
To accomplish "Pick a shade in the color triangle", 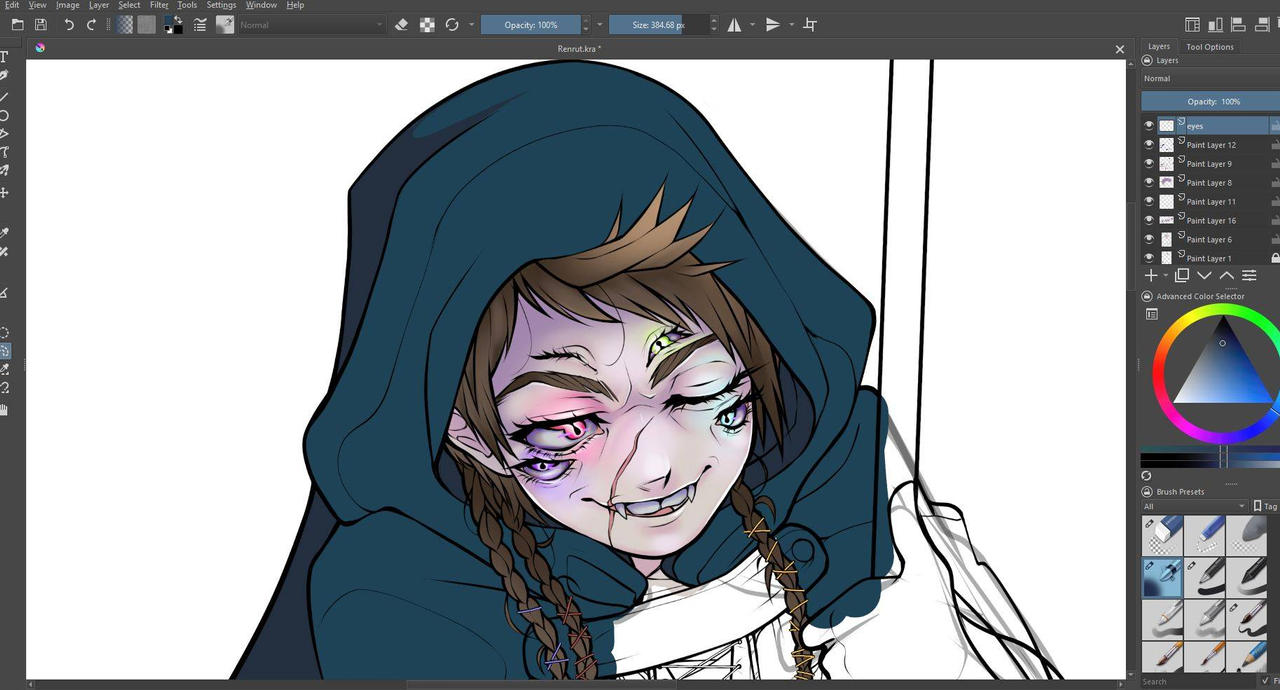I will (1224, 375).
